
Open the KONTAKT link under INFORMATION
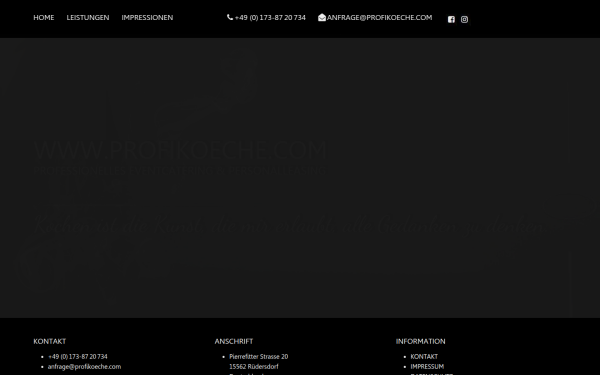coord(424,357)
